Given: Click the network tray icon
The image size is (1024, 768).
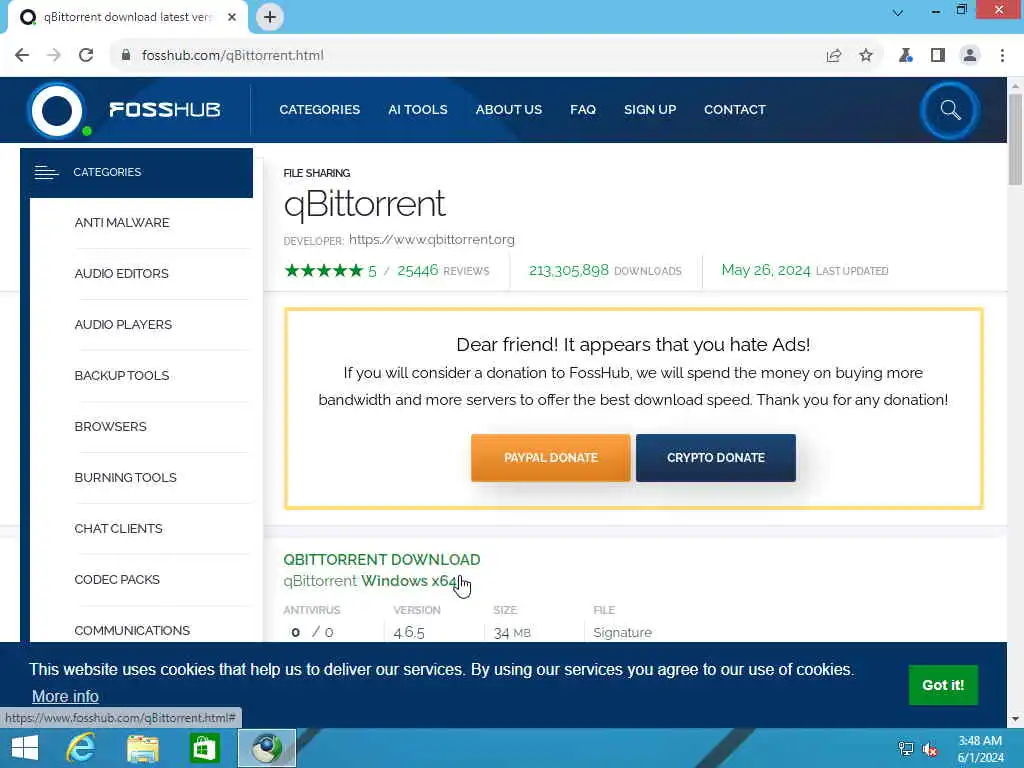Looking at the screenshot, I should click(x=906, y=748).
